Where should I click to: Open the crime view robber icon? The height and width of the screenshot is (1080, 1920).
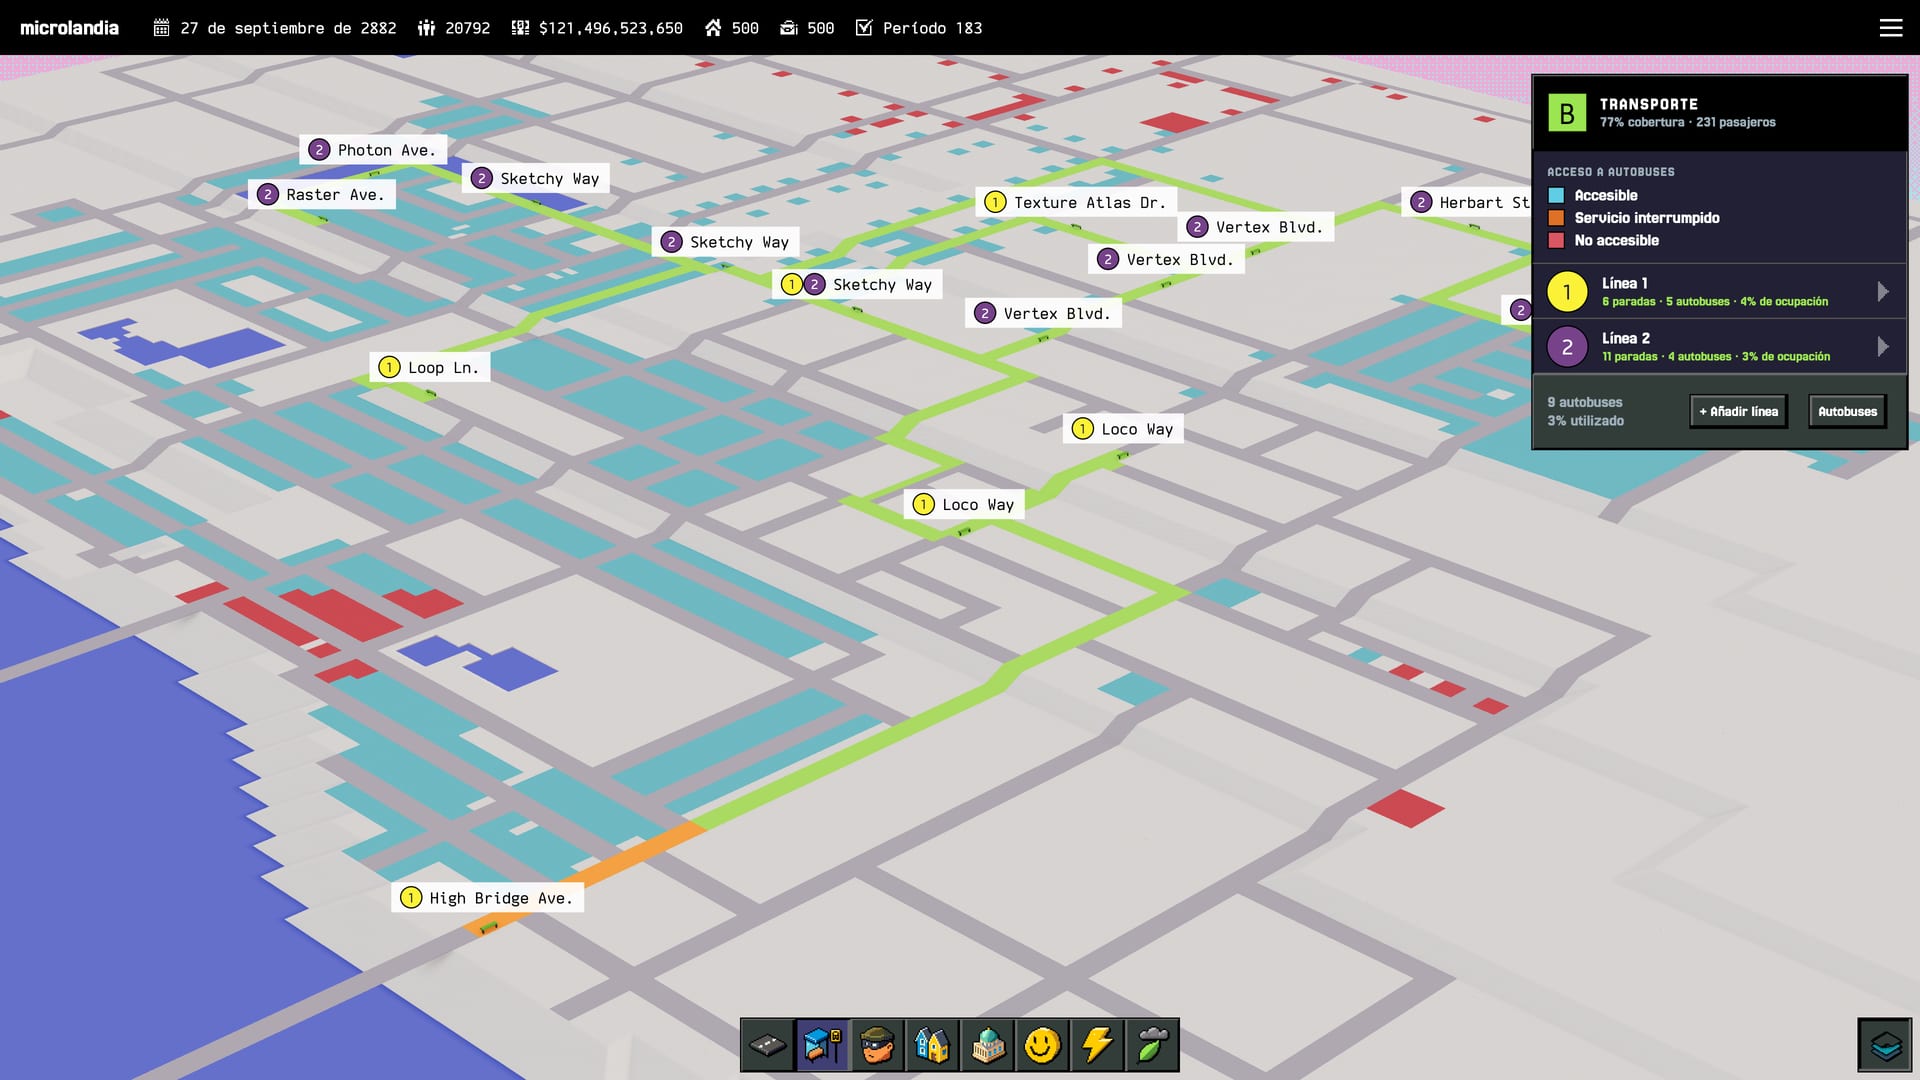(x=878, y=1046)
